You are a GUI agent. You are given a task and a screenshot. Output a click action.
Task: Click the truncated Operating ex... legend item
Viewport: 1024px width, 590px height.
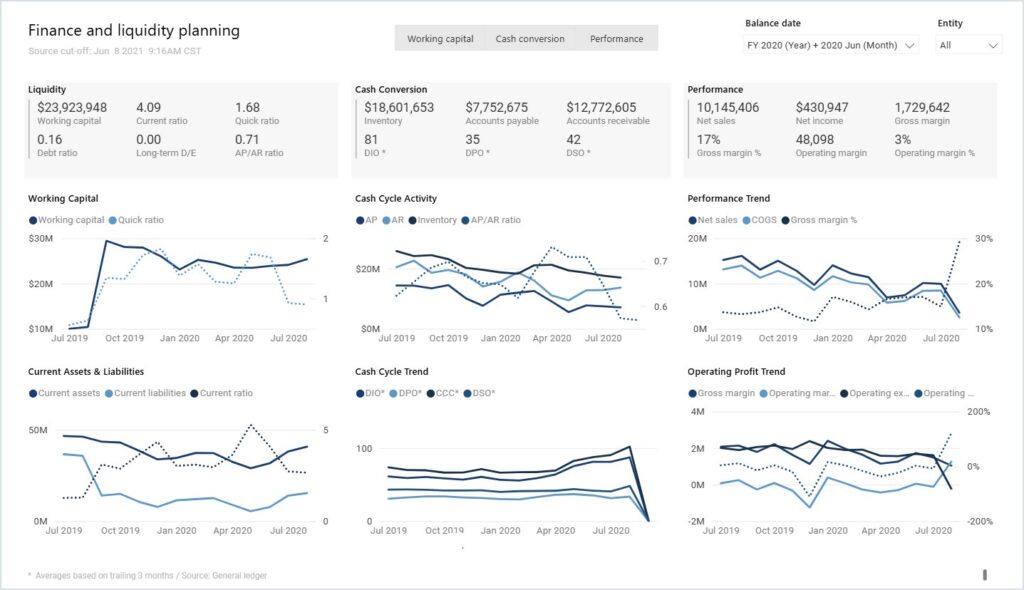pyautogui.click(x=875, y=393)
